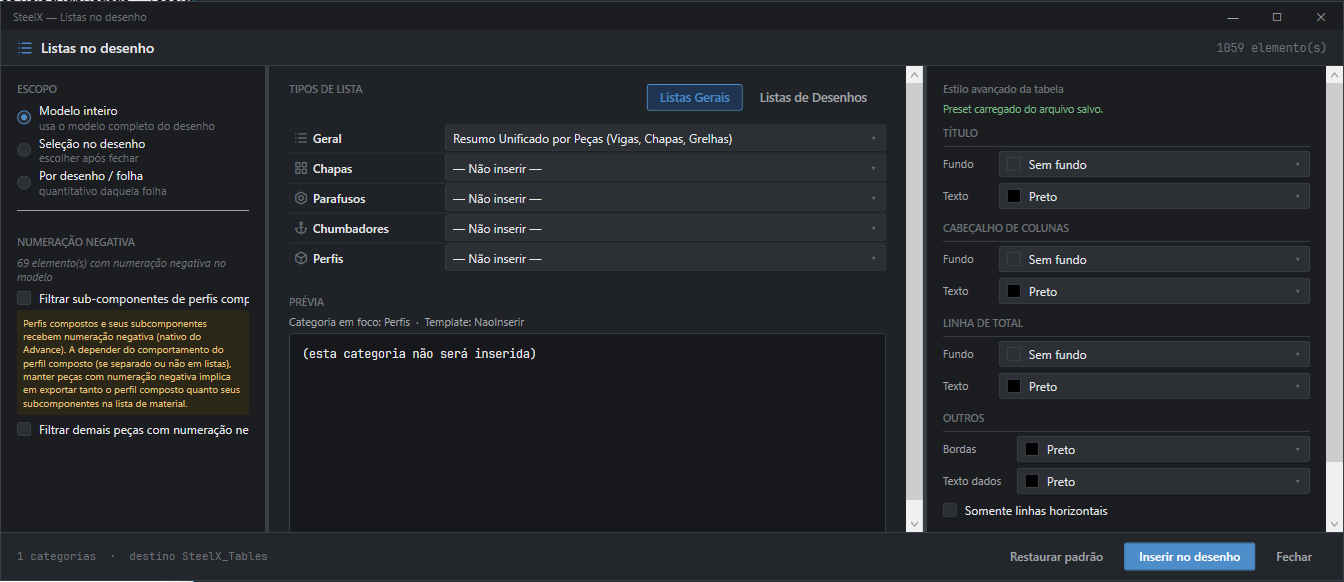Switch to the Listas de Desenhos tab

pos(813,97)
